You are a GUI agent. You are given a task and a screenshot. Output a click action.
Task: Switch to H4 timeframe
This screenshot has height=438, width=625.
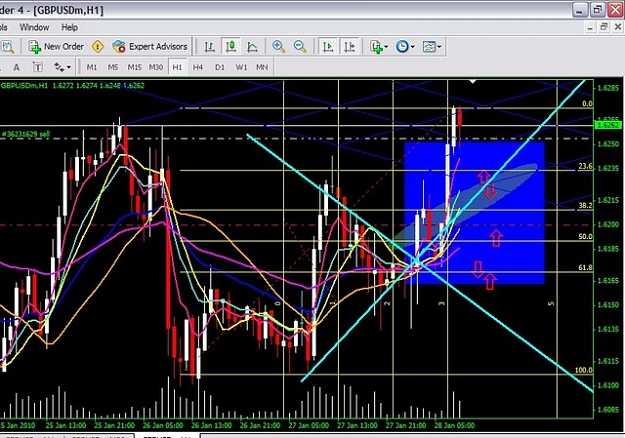[198, 67]
